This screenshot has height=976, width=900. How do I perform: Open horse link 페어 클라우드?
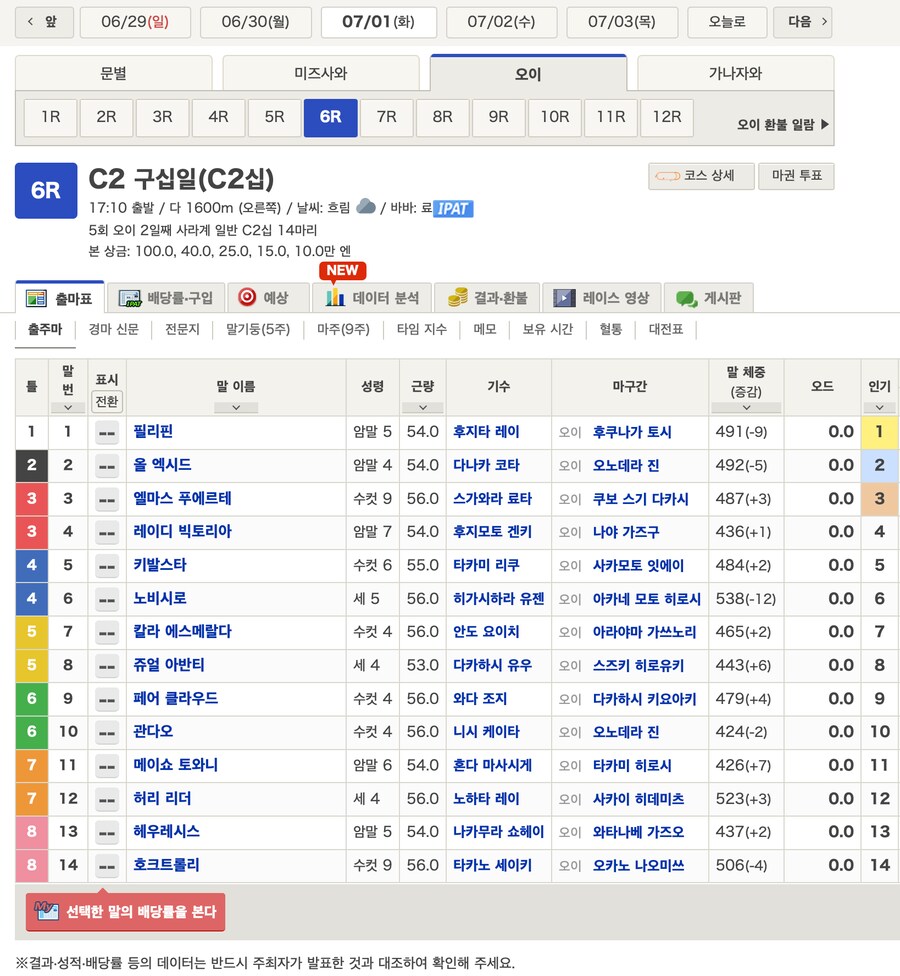[176, 699]
